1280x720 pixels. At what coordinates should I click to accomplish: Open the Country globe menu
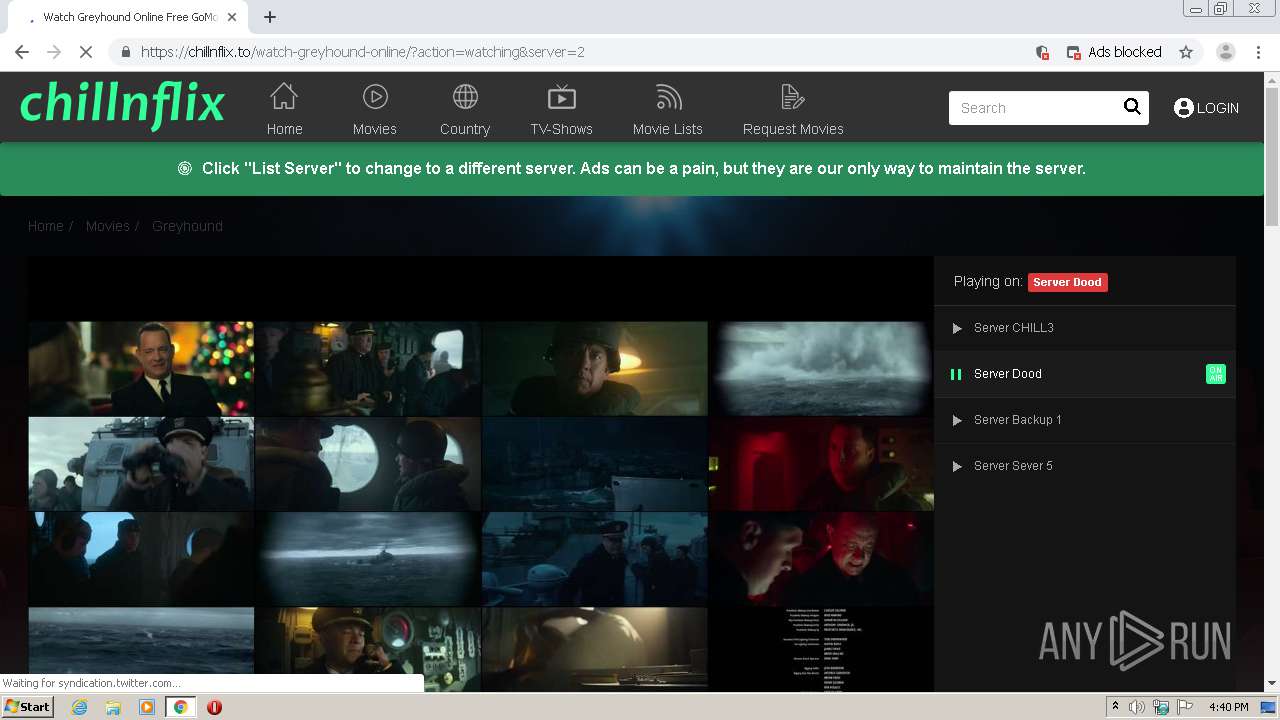(465, 97)
